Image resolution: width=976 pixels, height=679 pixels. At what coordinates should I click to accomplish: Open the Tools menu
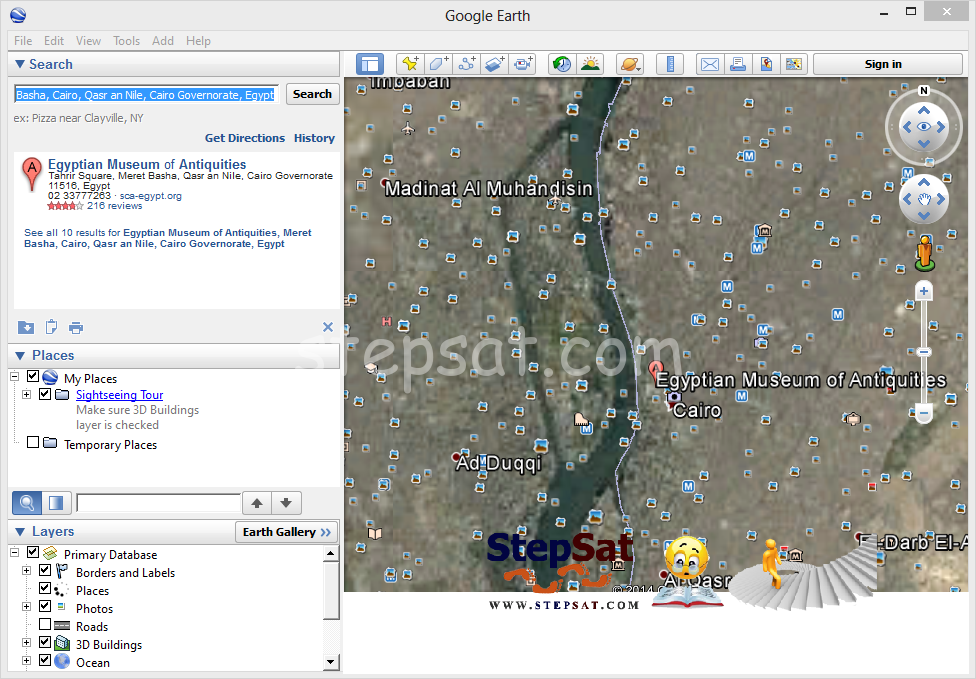[126, 41]
